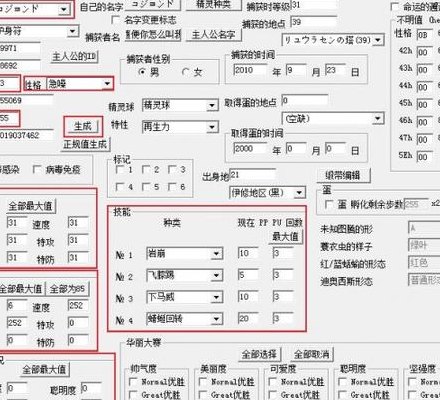
Task: Click the capture year field 2010
Action: tap(250, 70)
